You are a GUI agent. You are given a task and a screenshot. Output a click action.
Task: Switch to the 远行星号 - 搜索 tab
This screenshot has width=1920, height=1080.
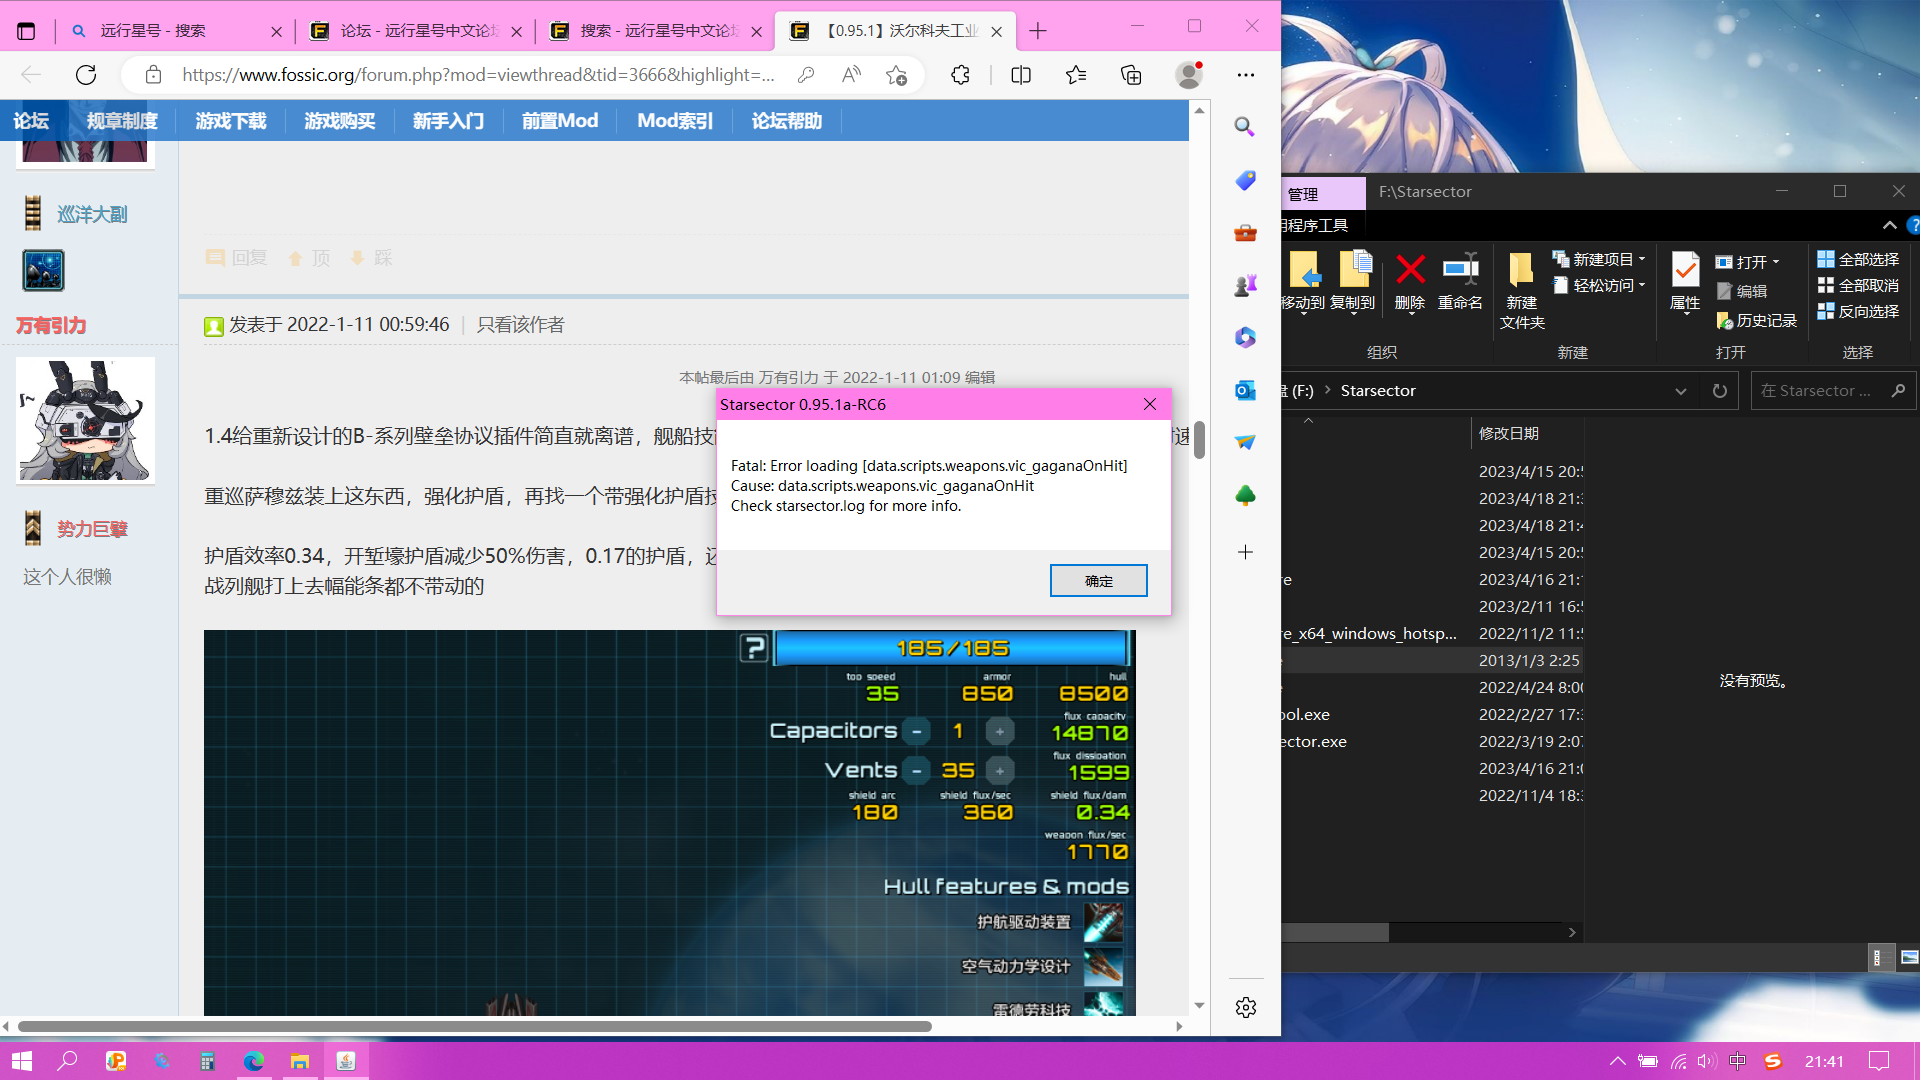153,31
